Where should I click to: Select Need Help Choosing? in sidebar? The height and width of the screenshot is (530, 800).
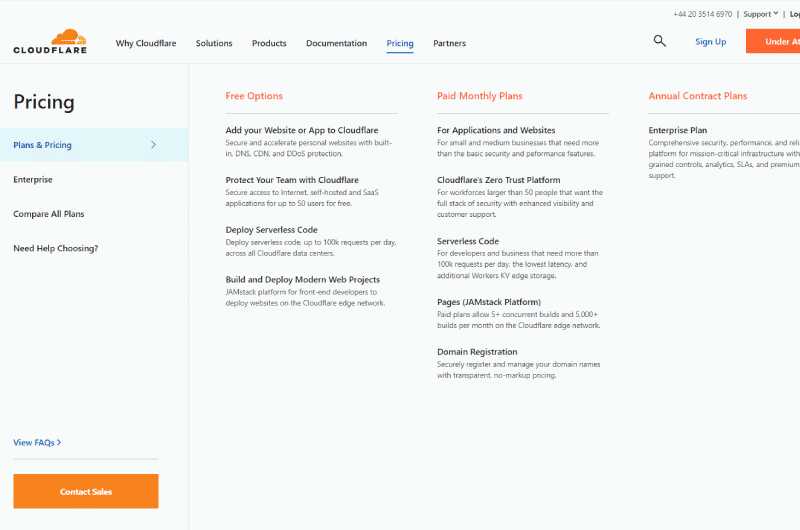(56, 248)
